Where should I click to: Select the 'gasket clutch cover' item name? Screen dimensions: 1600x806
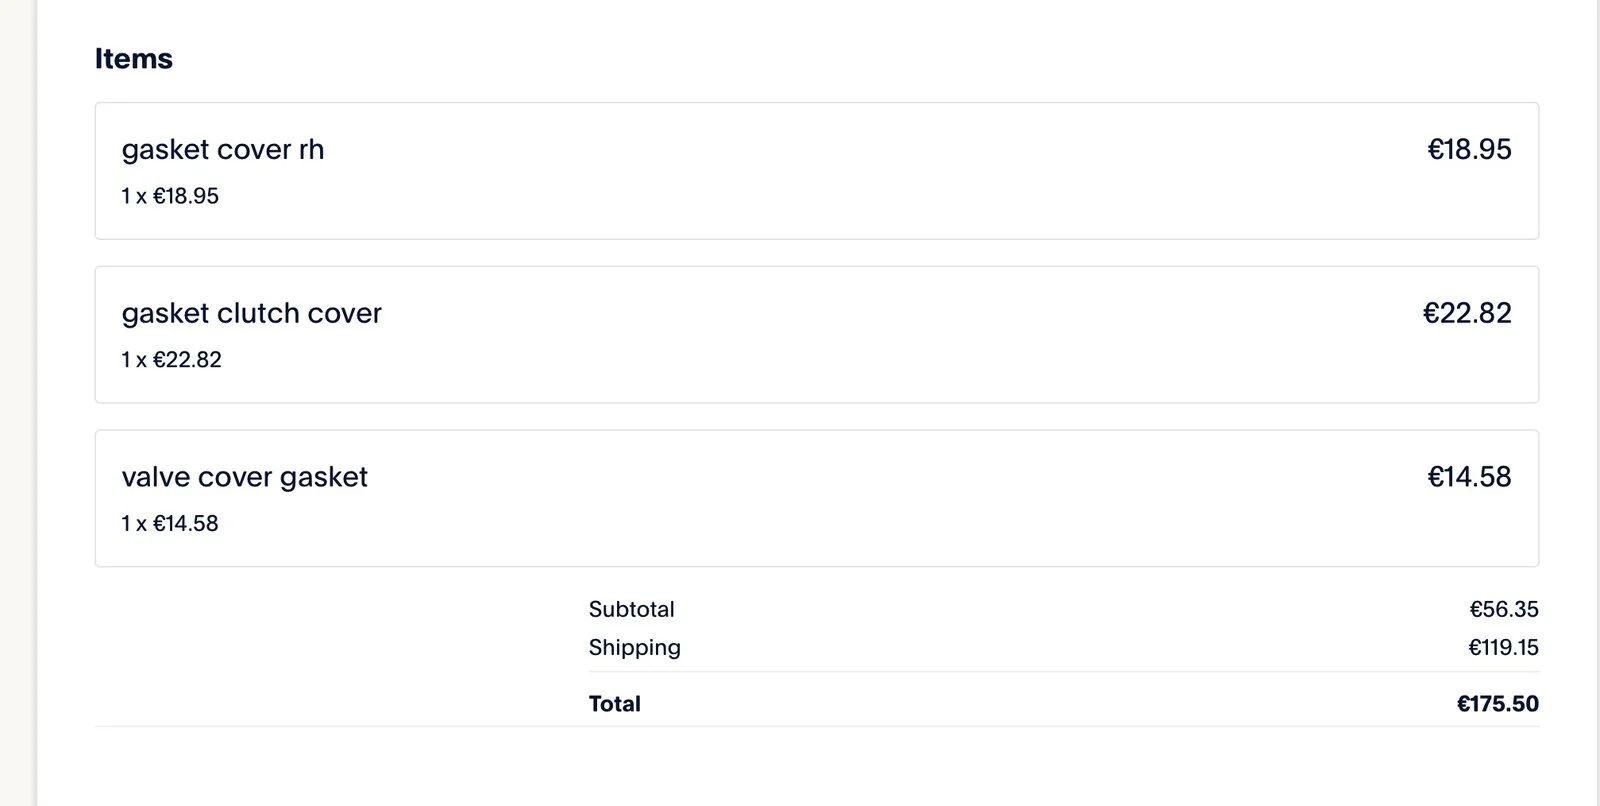251,314
